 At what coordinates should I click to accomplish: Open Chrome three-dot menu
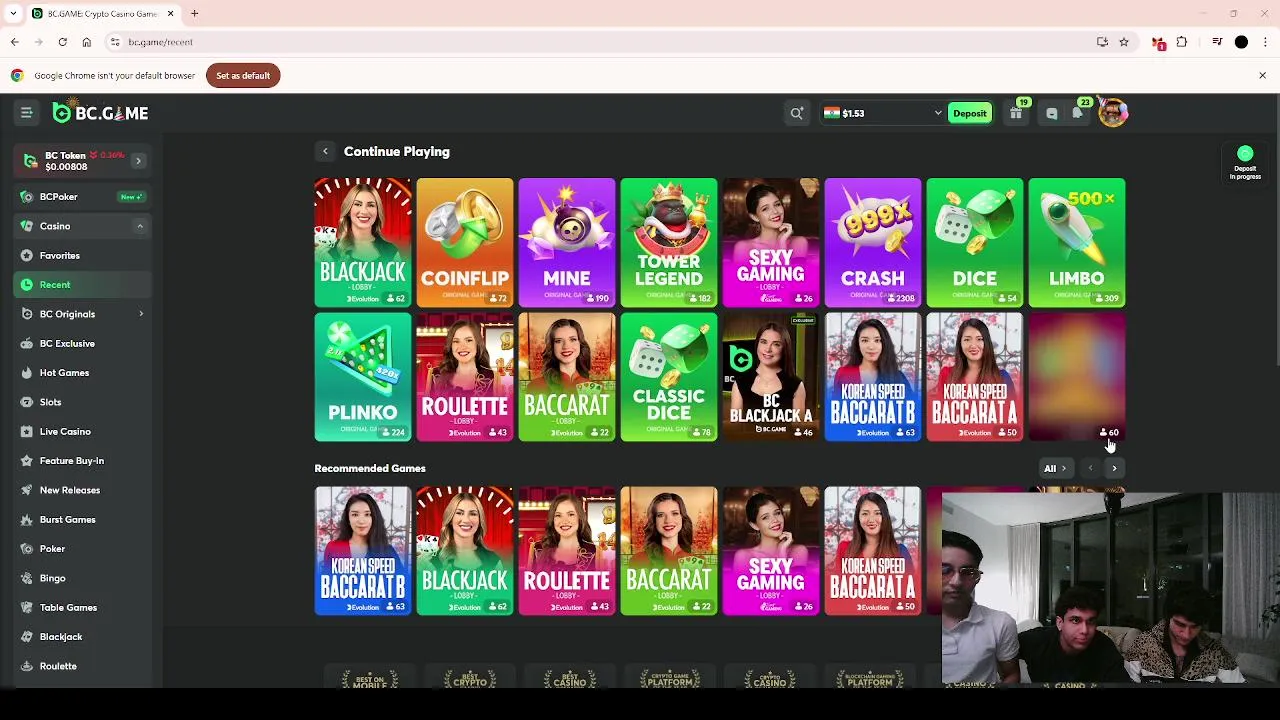1265,42
